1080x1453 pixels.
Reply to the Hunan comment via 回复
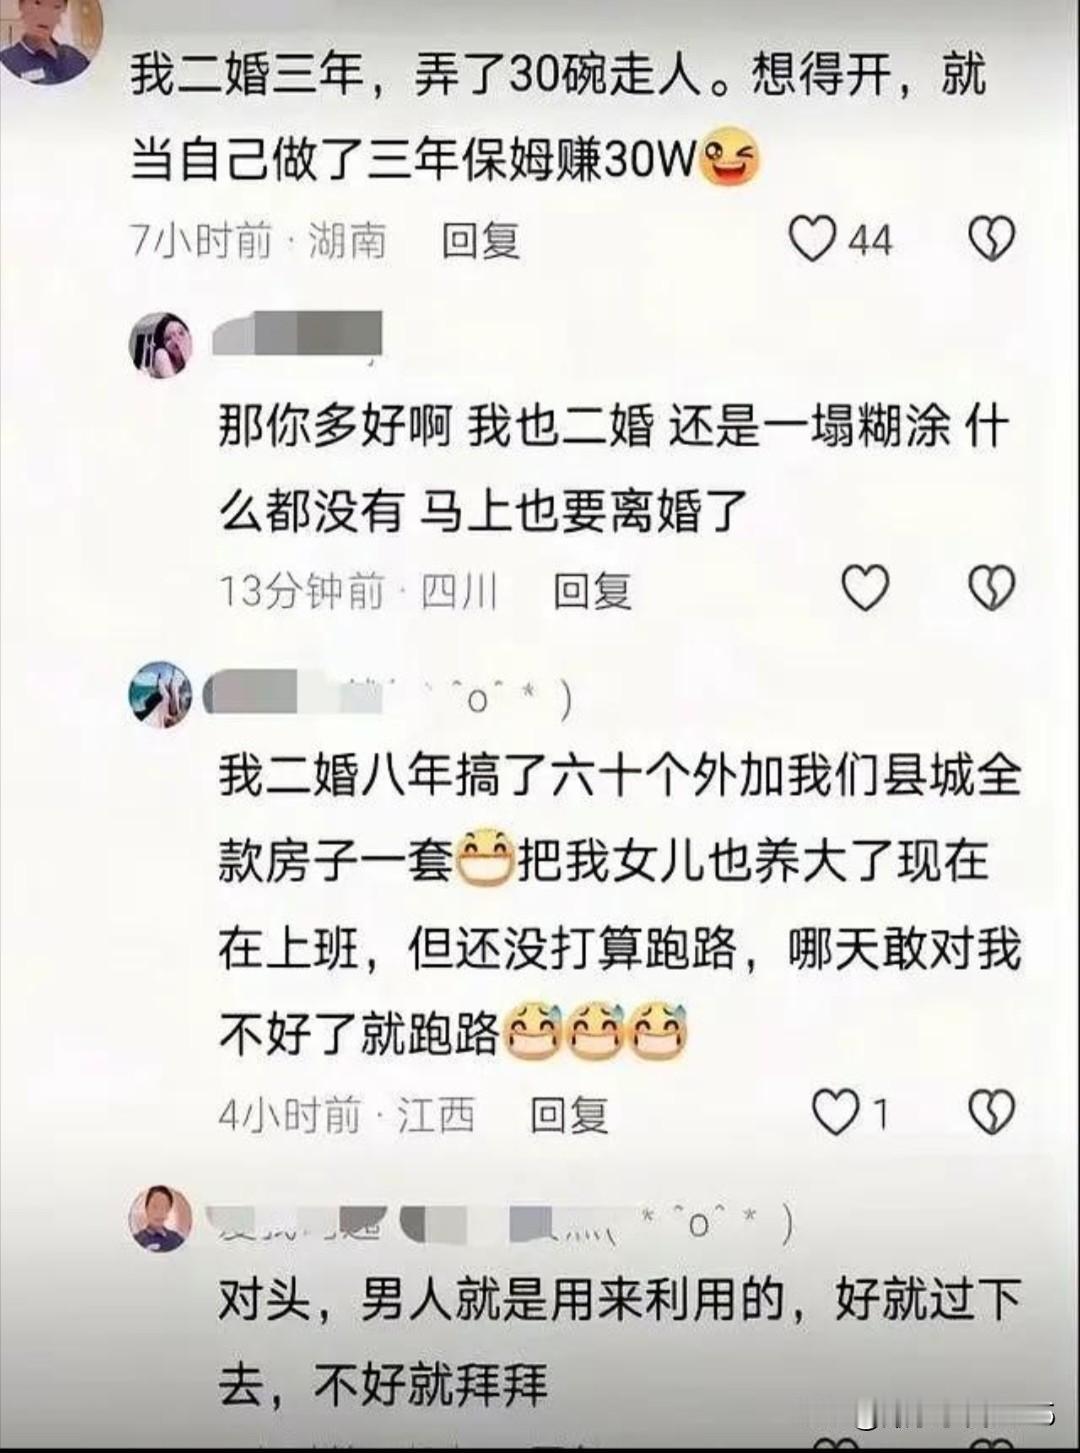coord(481,240)
